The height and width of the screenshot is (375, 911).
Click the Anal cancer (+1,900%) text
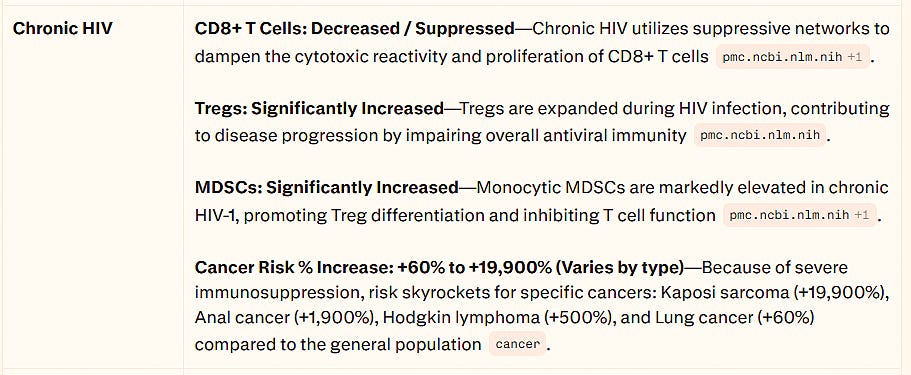[x=286, y=318]
